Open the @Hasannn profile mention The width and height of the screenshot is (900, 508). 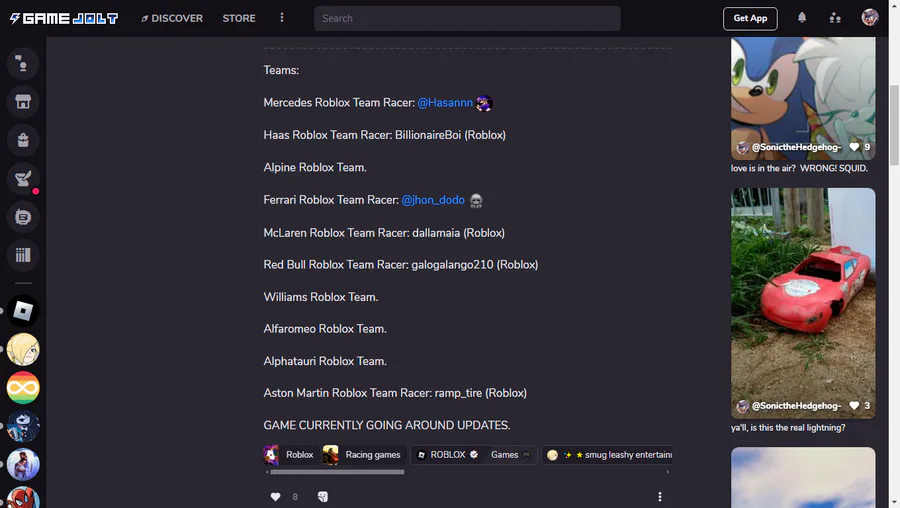(445, 103)
